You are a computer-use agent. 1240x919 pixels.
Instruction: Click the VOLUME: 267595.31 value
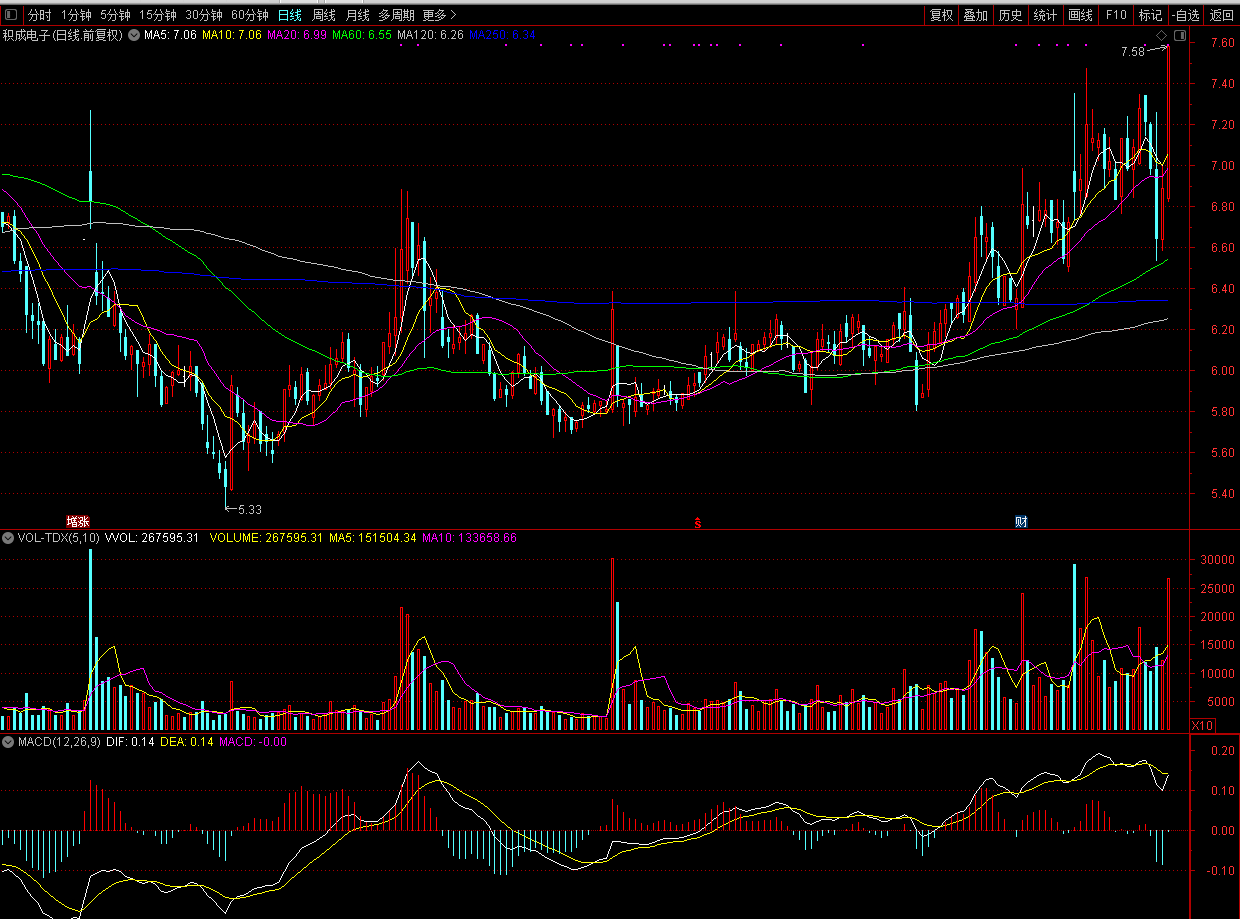pyautogui.click(x=266, y=538)
